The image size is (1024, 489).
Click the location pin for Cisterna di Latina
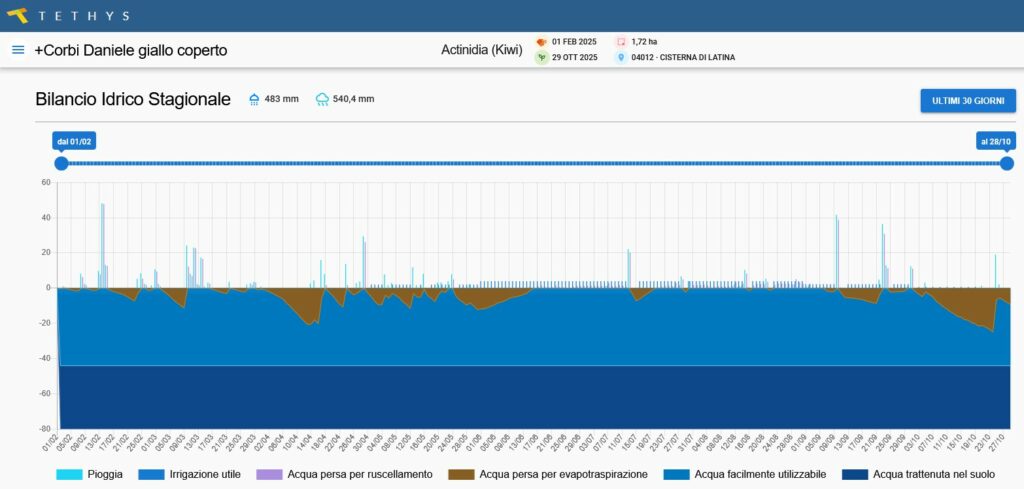coord(621,58)
